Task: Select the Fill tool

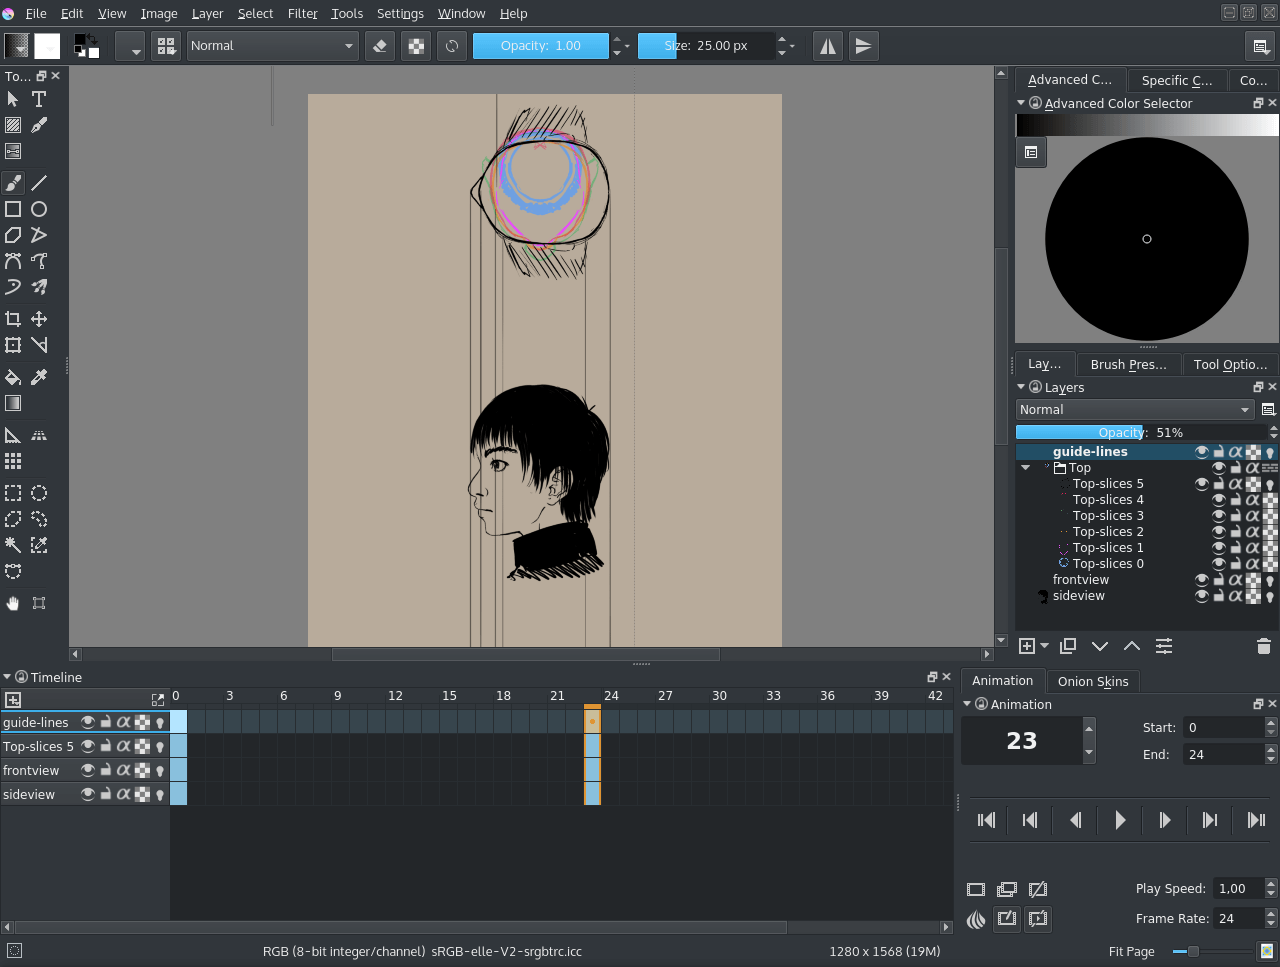Action: [x=13, y=377]
